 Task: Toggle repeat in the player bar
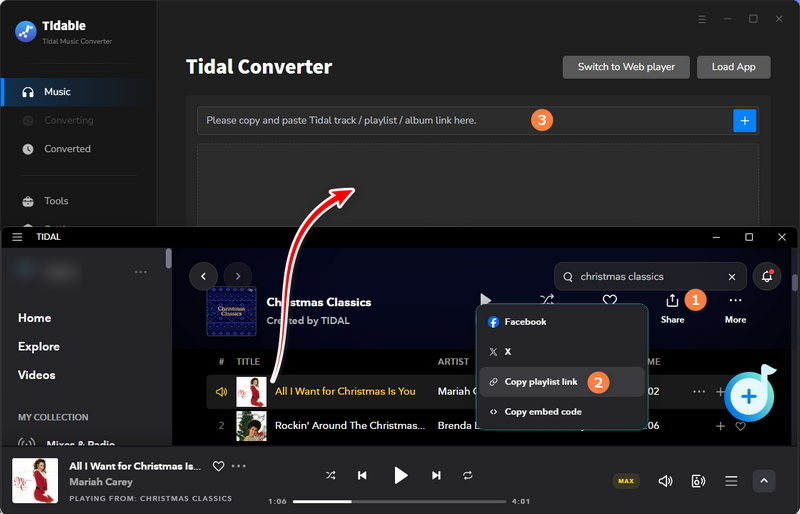coord(467,476)
